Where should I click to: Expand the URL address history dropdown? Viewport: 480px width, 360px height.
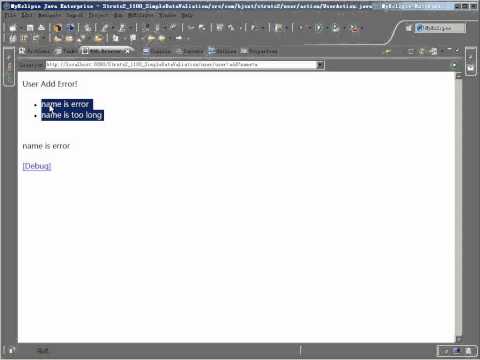point(320,65)
